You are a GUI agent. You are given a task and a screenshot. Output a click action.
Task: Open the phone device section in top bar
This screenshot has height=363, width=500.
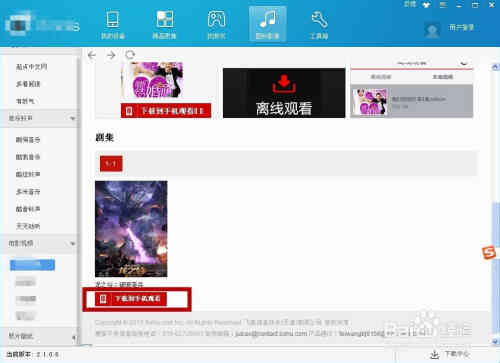pos(113,24)
